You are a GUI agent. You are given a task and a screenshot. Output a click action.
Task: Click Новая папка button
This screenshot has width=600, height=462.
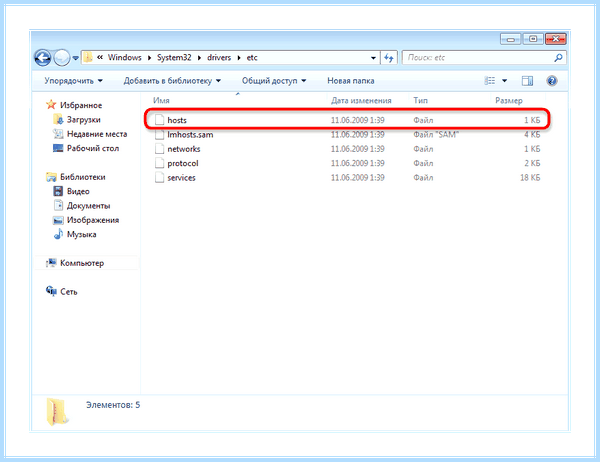[351, 81]
